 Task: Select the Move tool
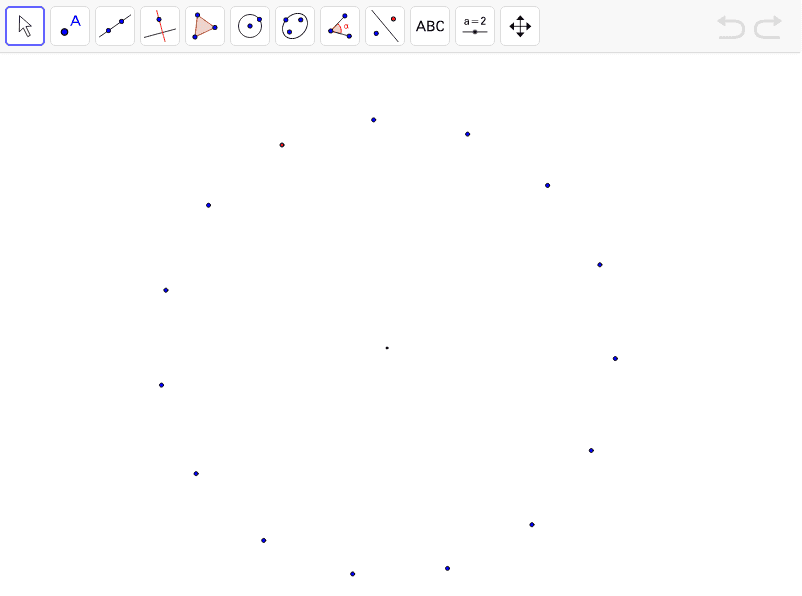click(x=24, y=26)
